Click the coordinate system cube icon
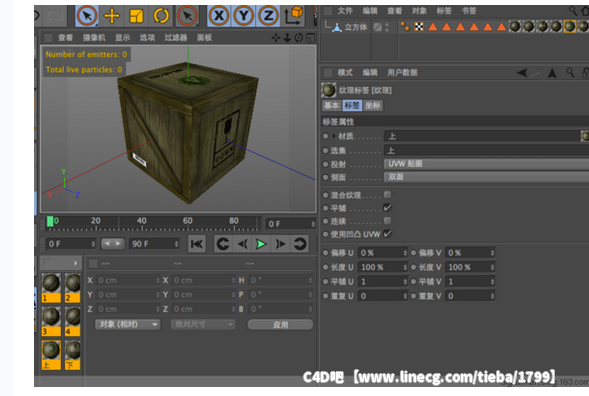The width and height of the screenshot is (589, 396). 294,16
